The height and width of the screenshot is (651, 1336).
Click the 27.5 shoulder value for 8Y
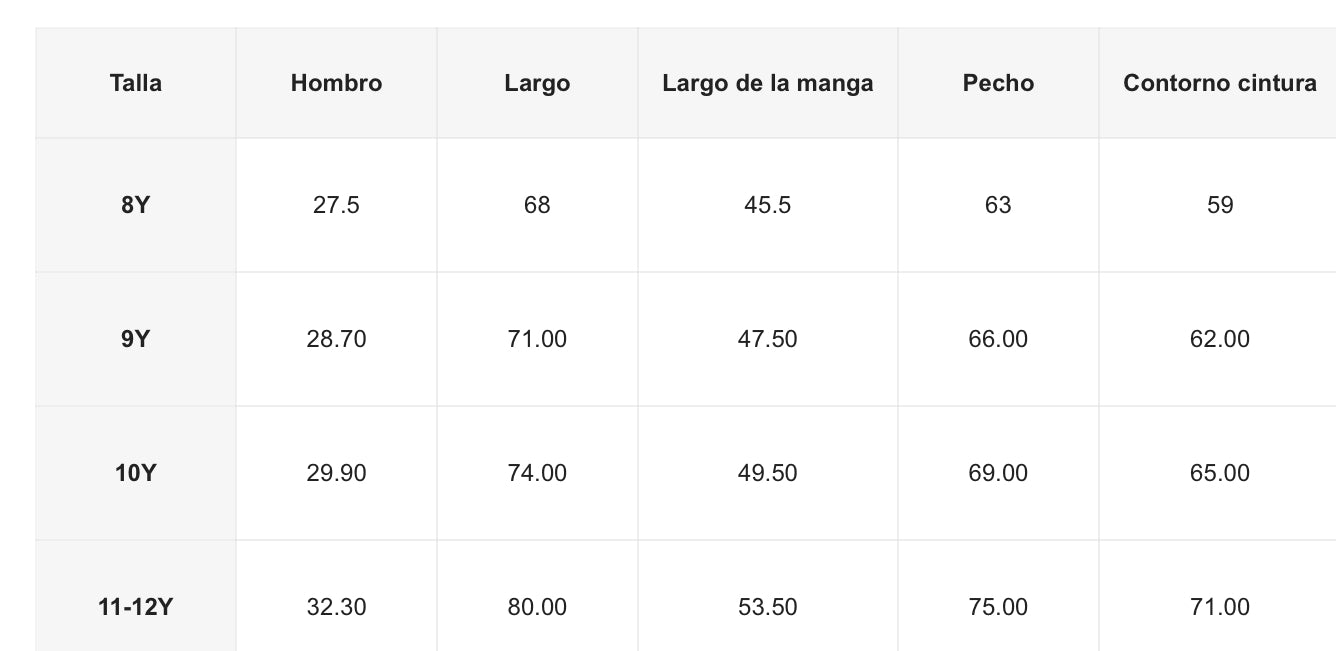point(336,205)
